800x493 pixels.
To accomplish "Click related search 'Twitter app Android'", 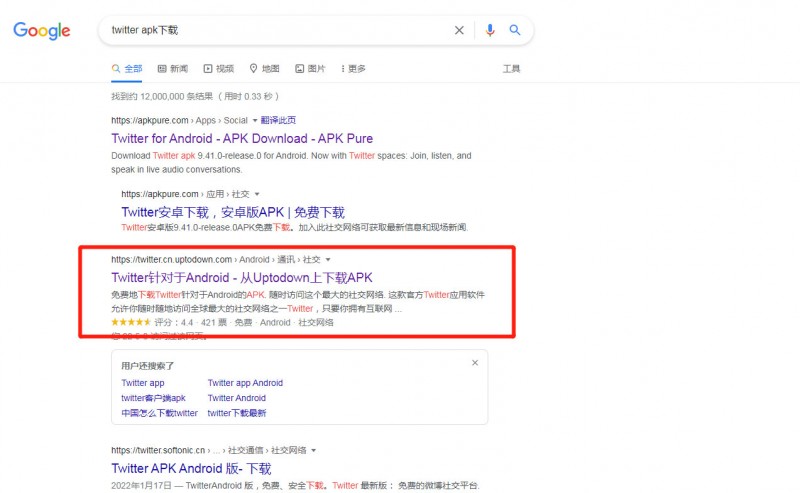I will click(245, 383).
